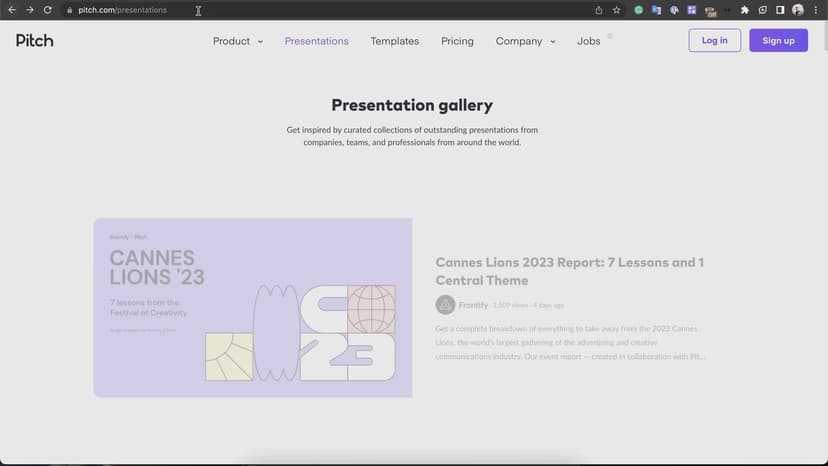Screen dimensions: 828x466
Task: Toggle the browser side panel icon
Action: point(780,10)
